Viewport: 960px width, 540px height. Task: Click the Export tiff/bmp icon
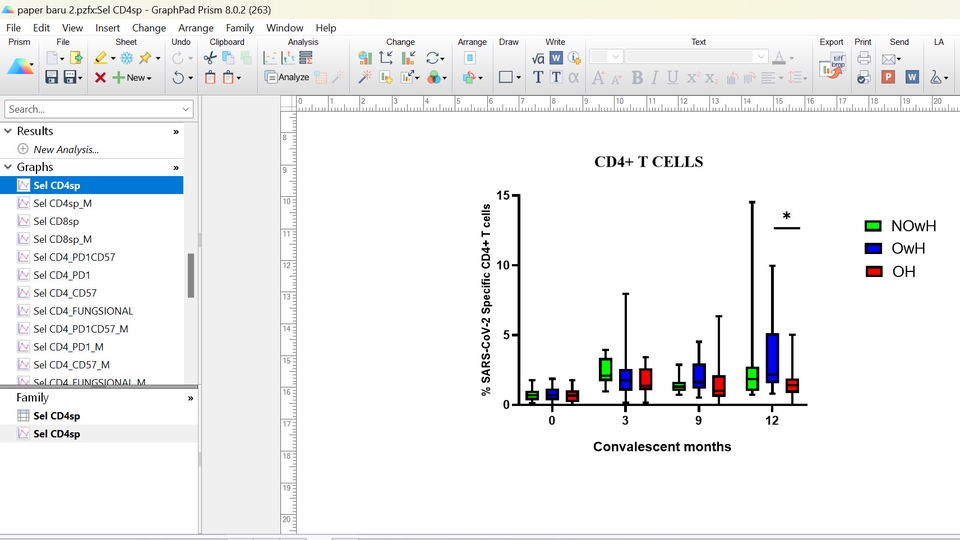[x=832, y=67]
